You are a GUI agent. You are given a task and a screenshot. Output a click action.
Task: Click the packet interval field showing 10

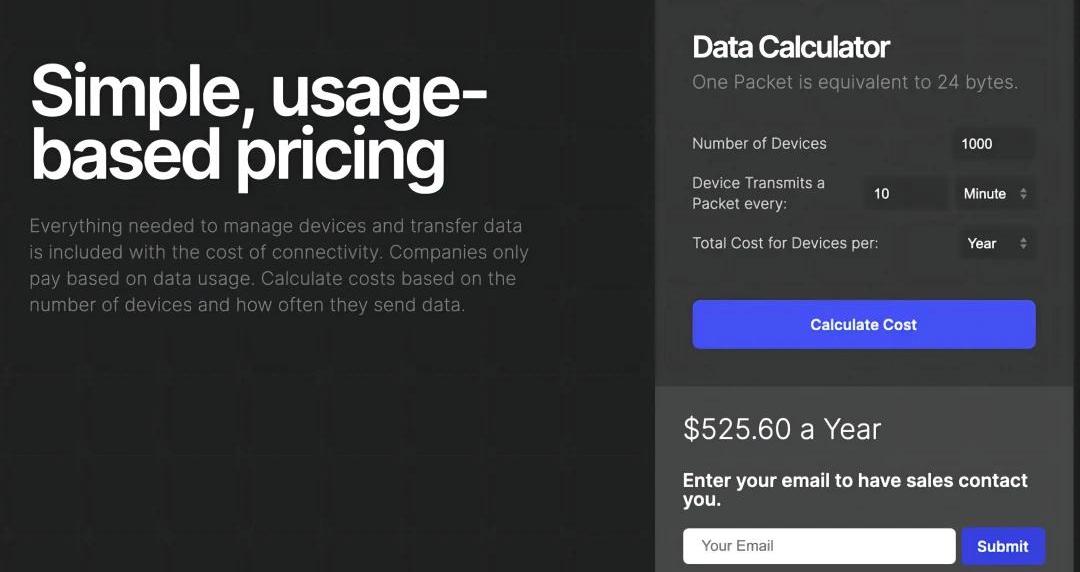point(904,194)
